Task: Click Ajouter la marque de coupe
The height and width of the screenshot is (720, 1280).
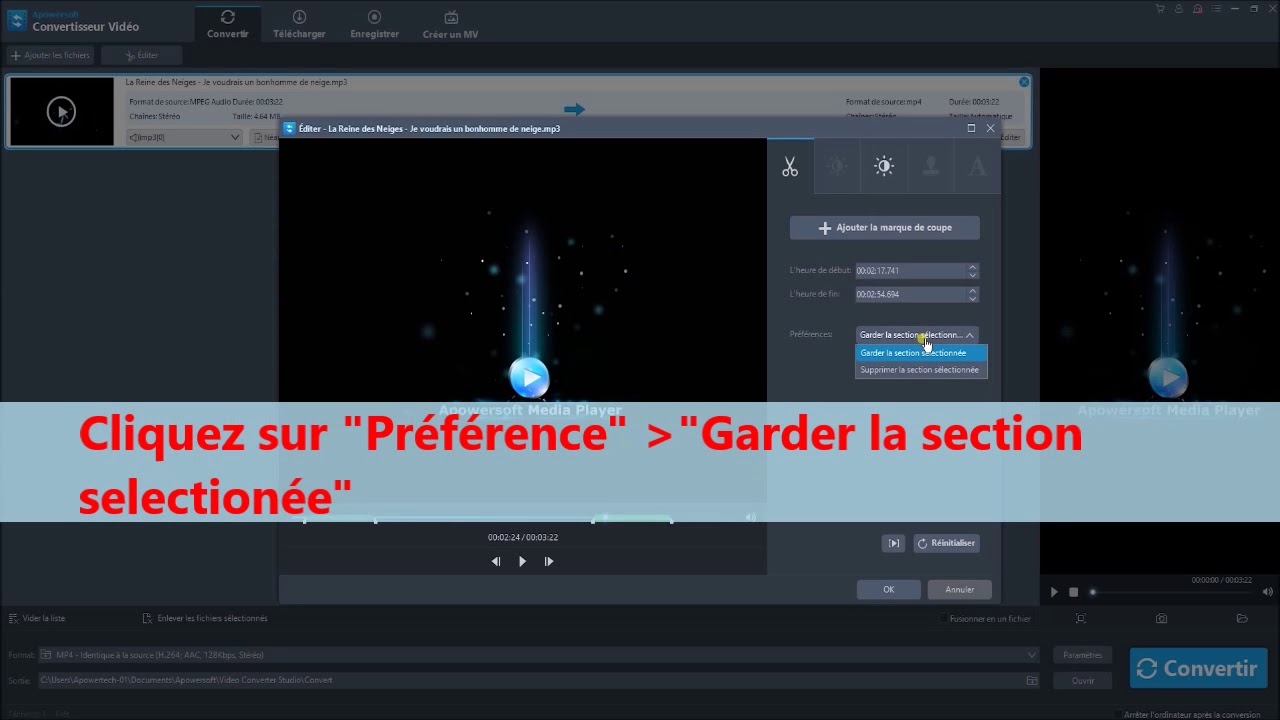Action: (x=885, y=228)
